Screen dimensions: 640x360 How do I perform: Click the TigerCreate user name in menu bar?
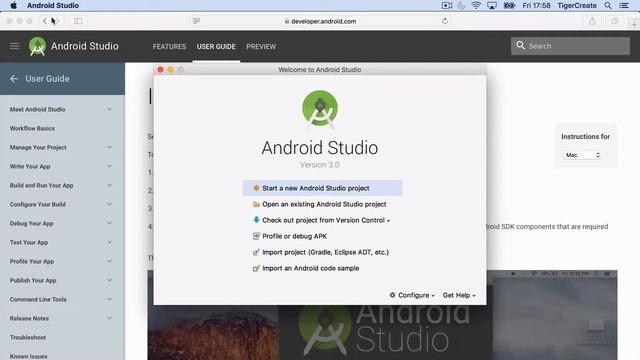[x=577, y=5]
